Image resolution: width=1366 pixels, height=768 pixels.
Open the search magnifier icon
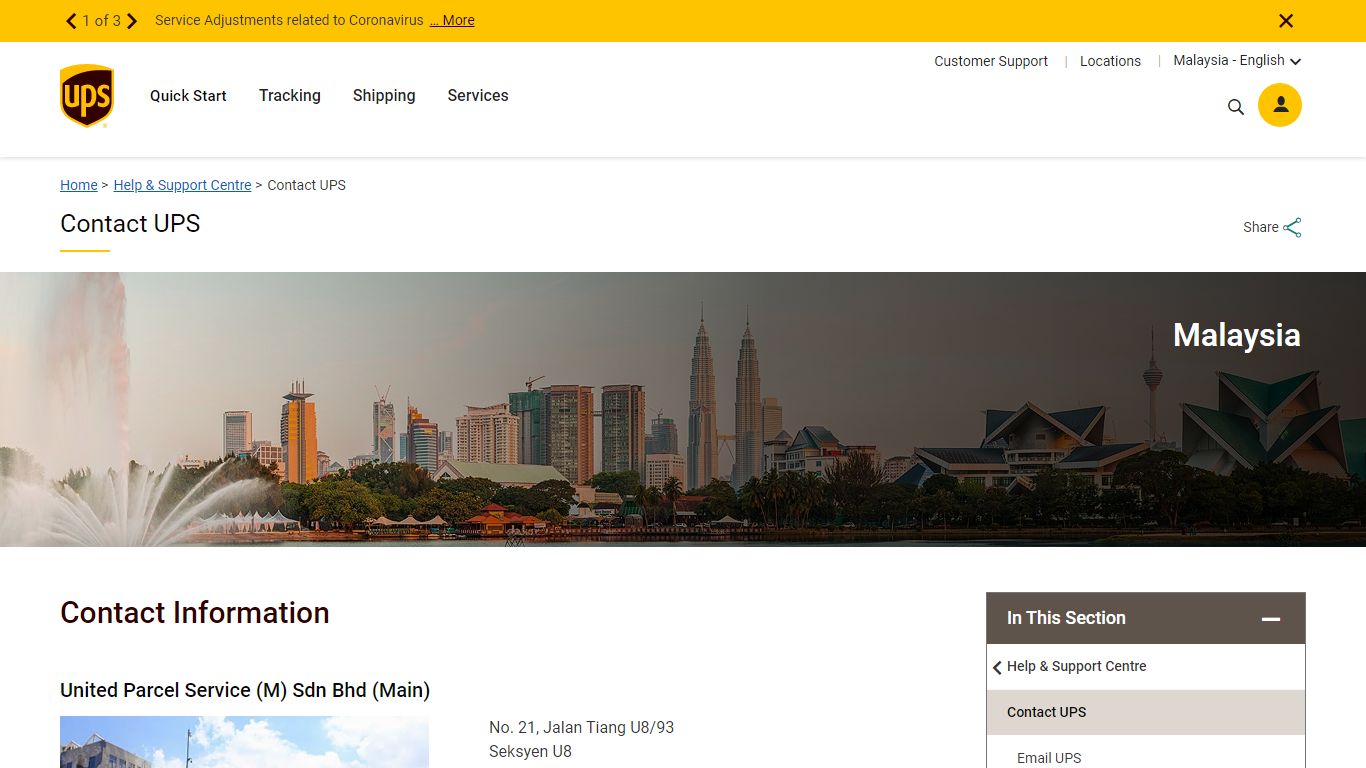[x=1236, y=107]
